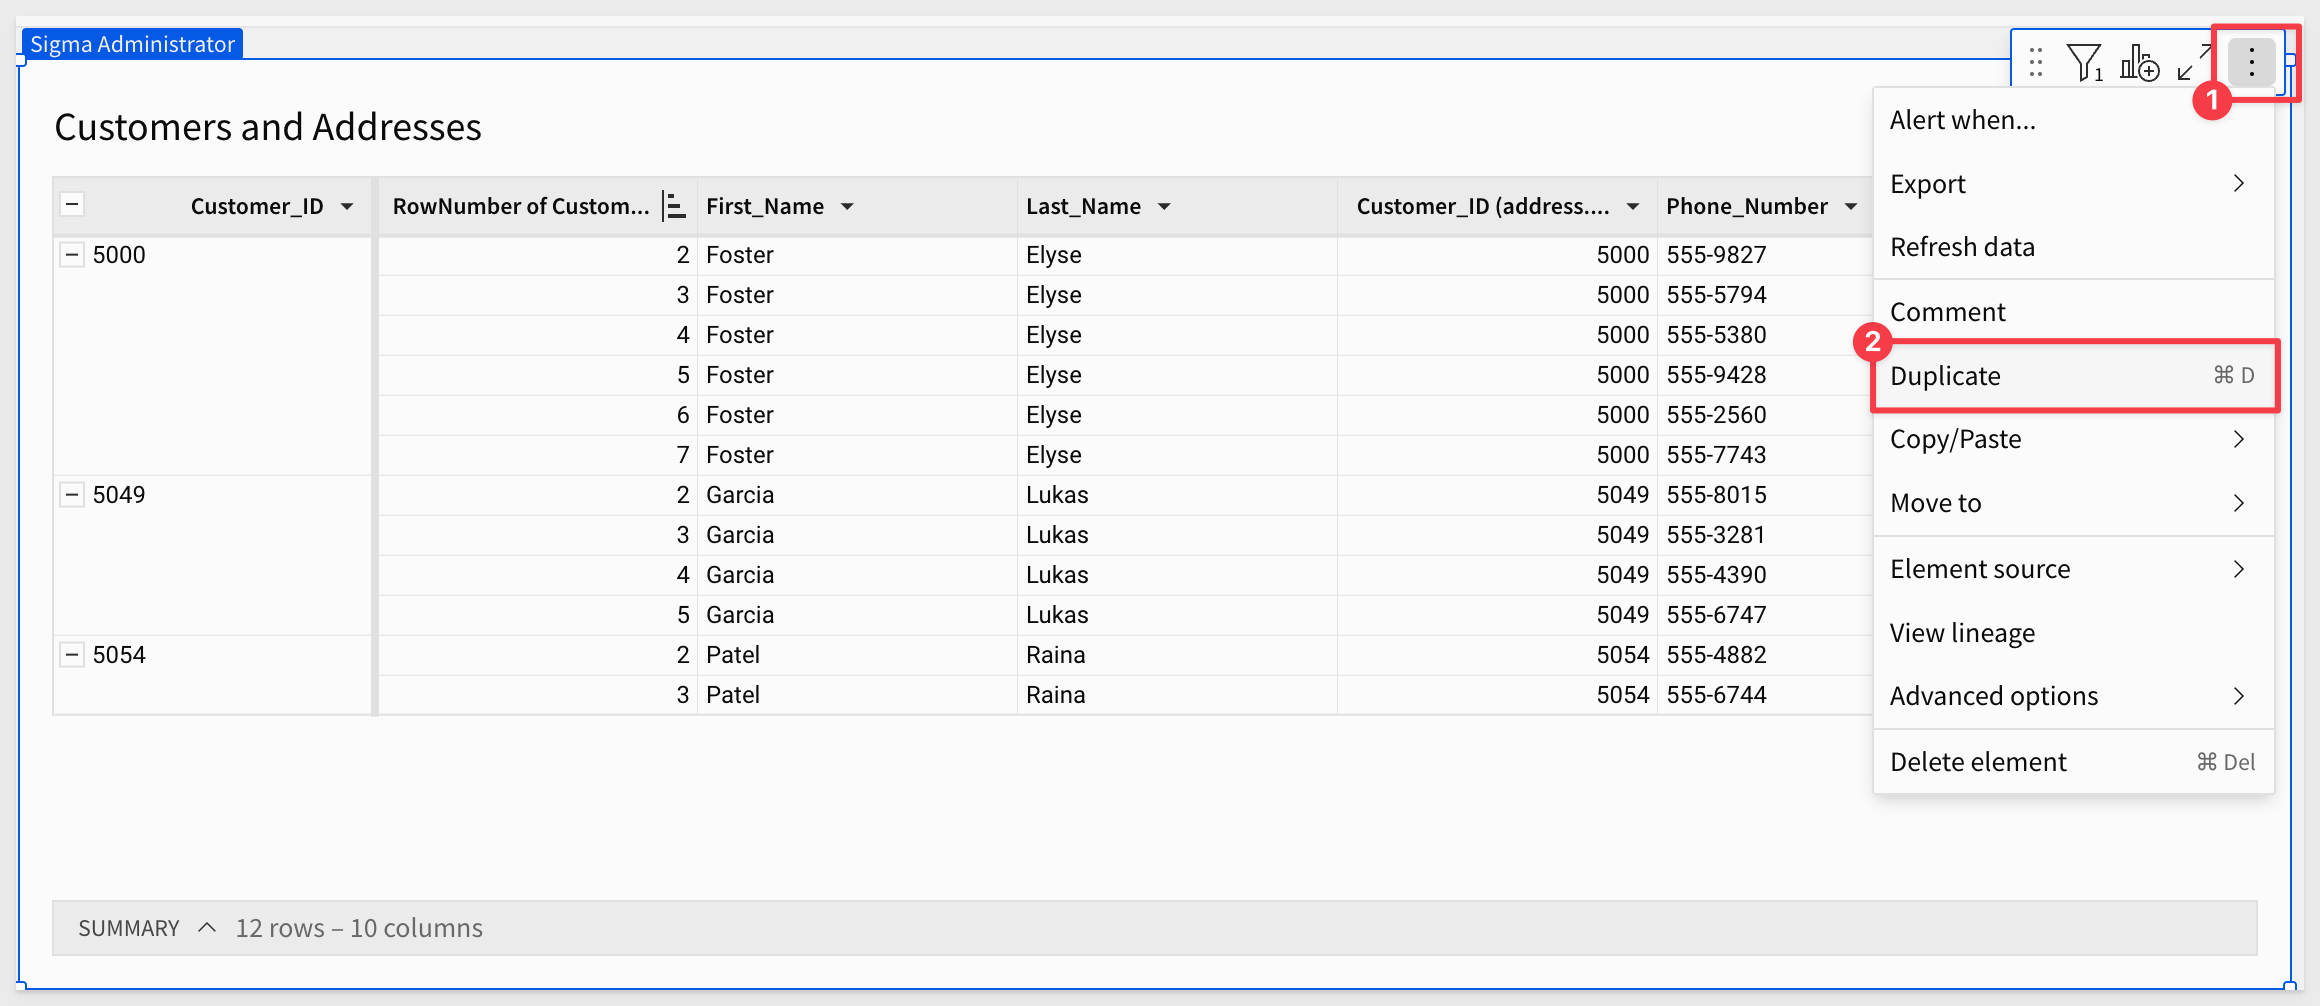Click the sort icon on RowNumber column

coord(675,206)
